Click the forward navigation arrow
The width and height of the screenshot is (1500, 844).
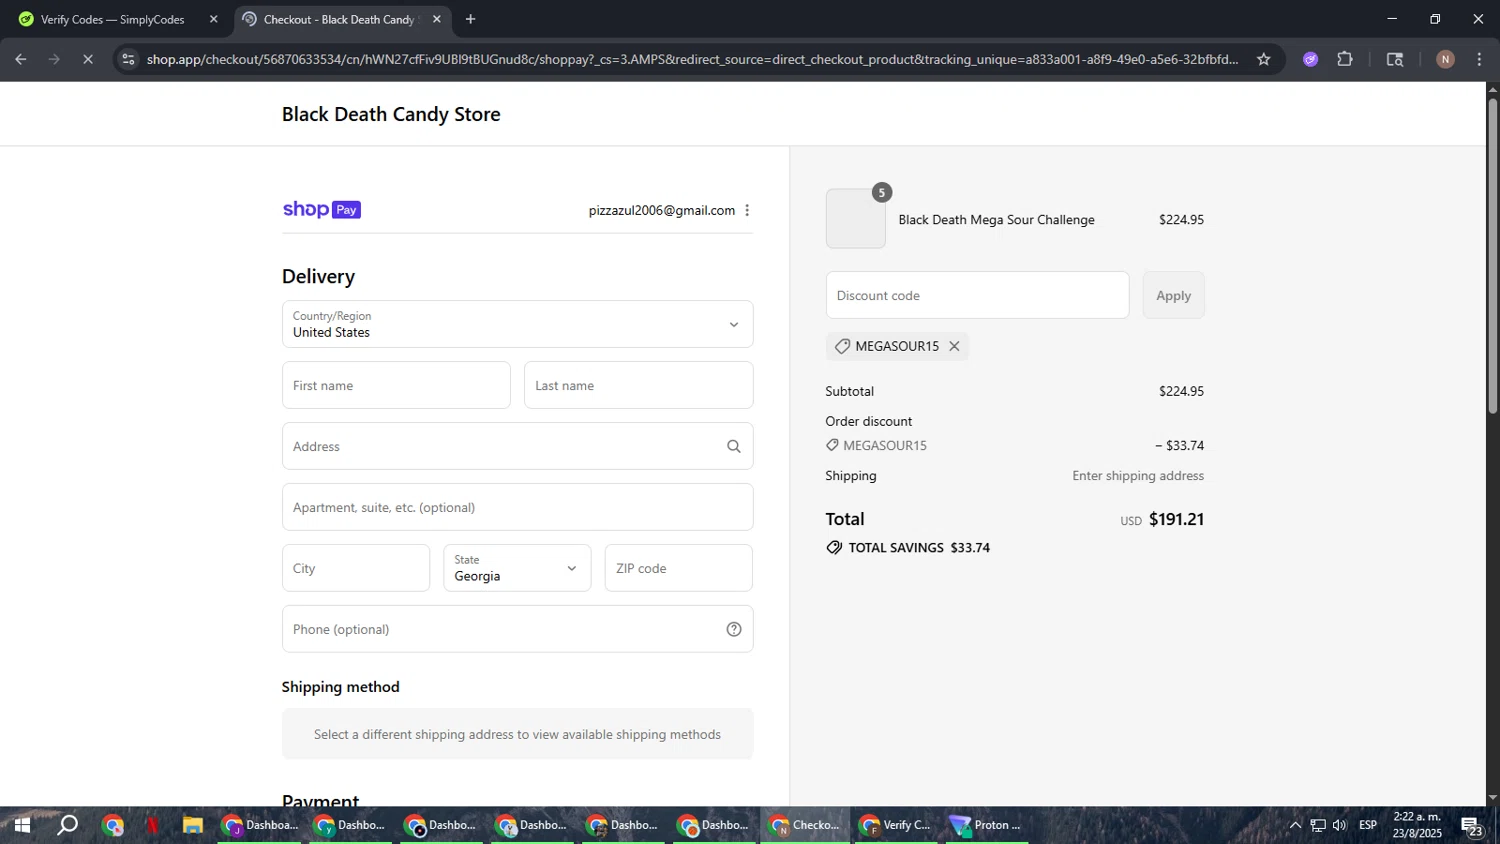coord(54,59)
